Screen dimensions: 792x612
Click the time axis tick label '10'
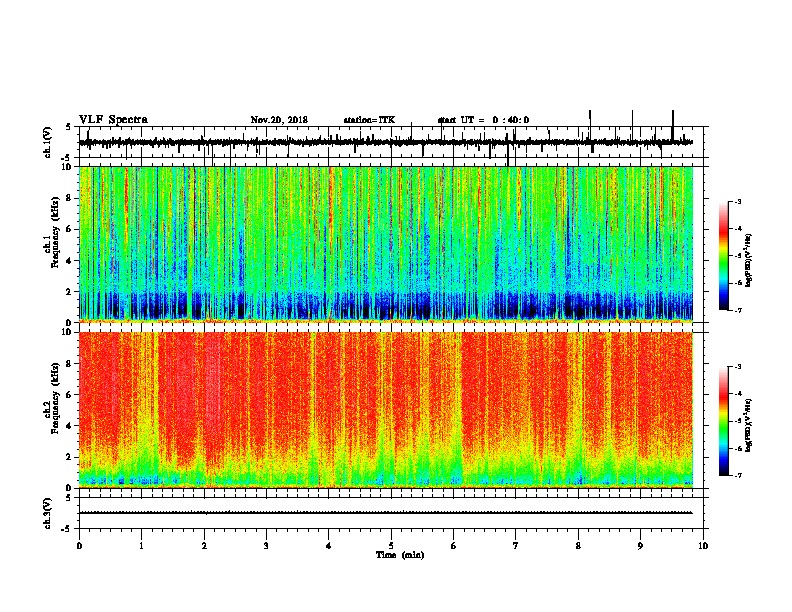[x=703, y=546]
